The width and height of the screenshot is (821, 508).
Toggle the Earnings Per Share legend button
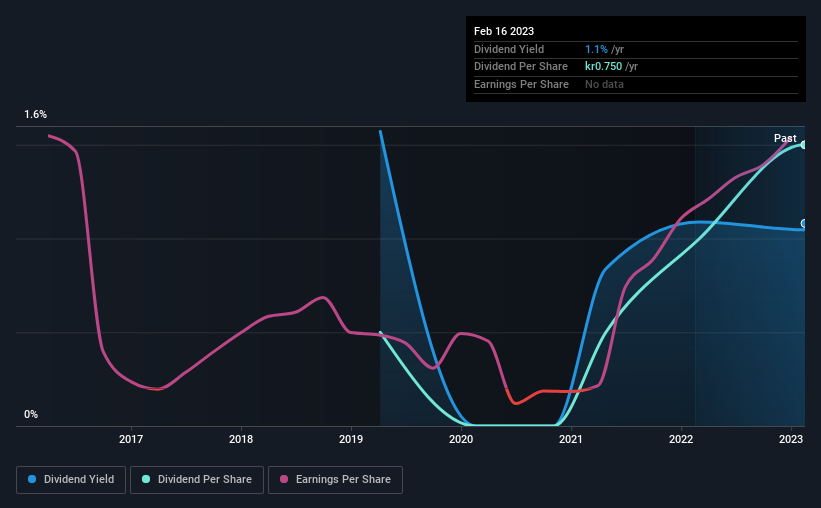335,480
